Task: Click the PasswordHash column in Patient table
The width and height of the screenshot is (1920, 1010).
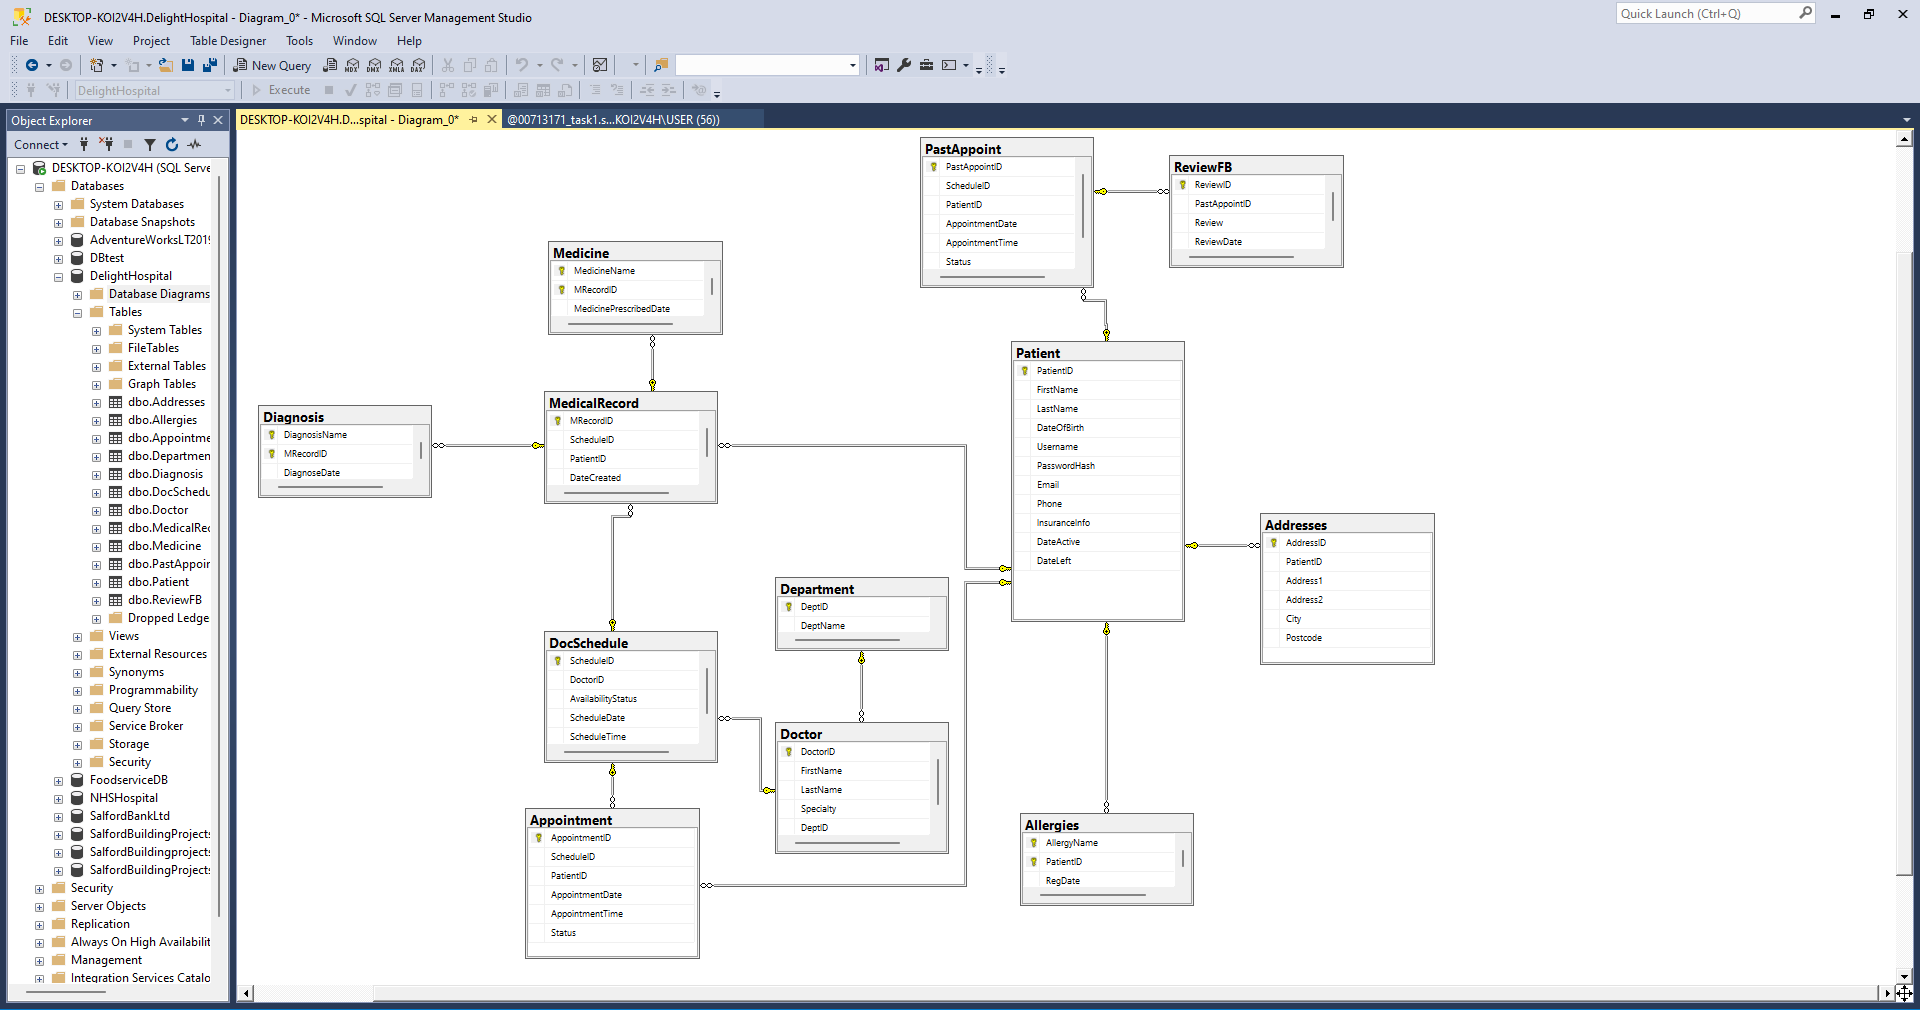Action: [1065, 466]
